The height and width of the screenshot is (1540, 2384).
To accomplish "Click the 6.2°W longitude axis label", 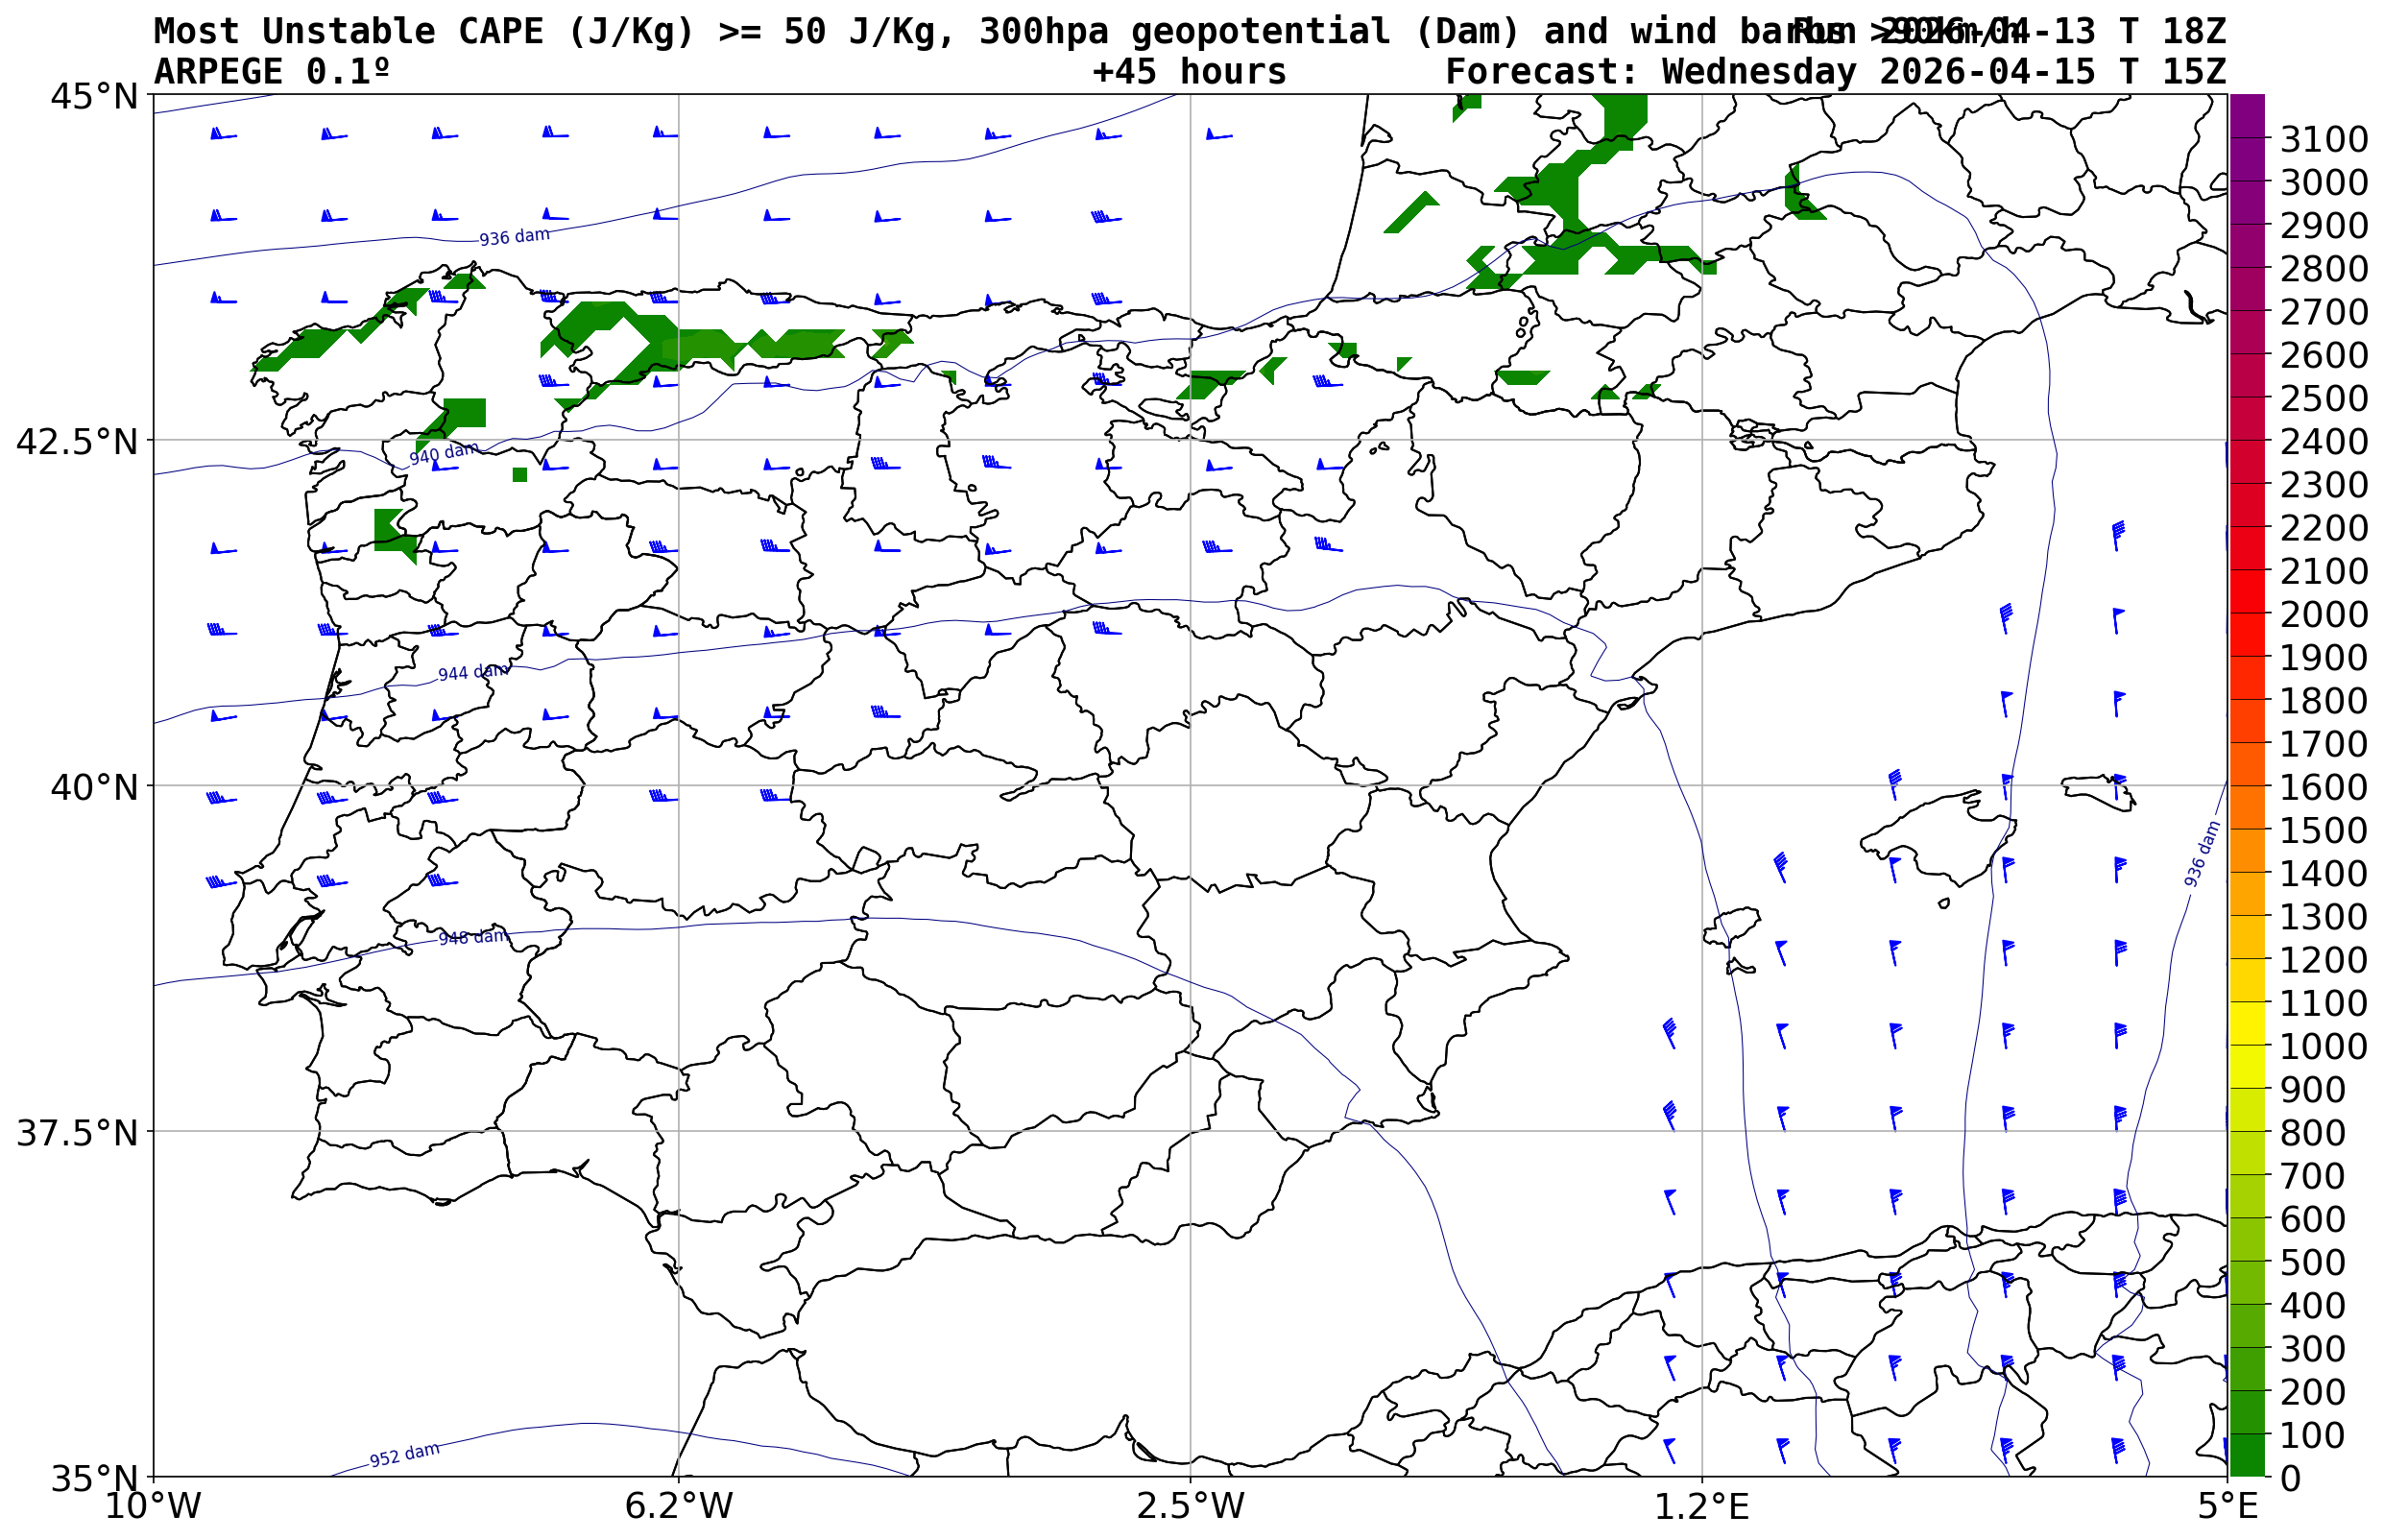I will [678, 1506].
